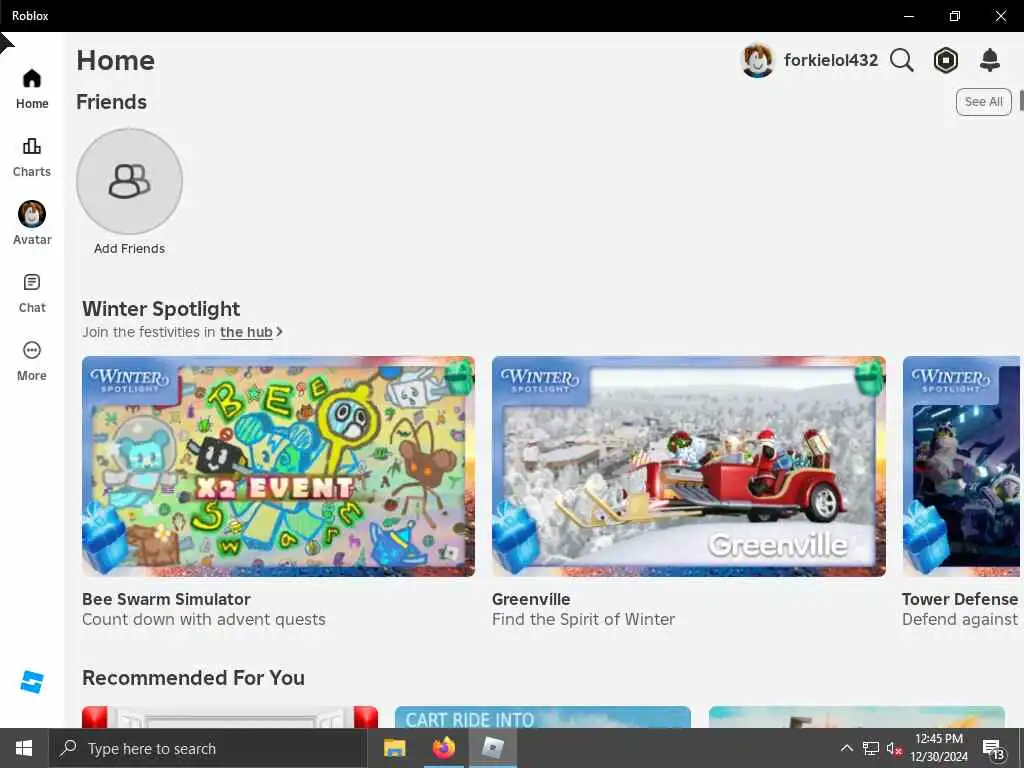Viewport: 1024px width, 768px height.
Task: Show hidden system tray icons
Action: tap(846, 748)
